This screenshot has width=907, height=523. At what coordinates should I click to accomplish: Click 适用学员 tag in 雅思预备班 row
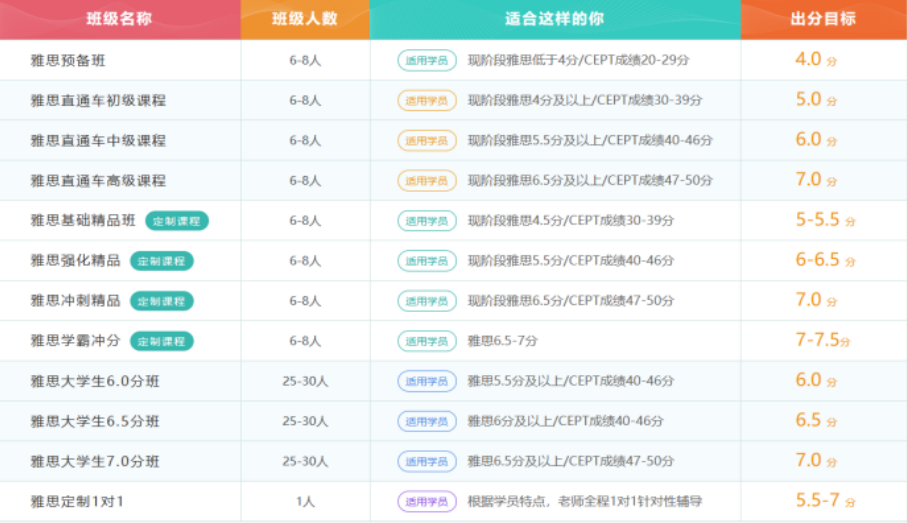click(x=427, y=60)
